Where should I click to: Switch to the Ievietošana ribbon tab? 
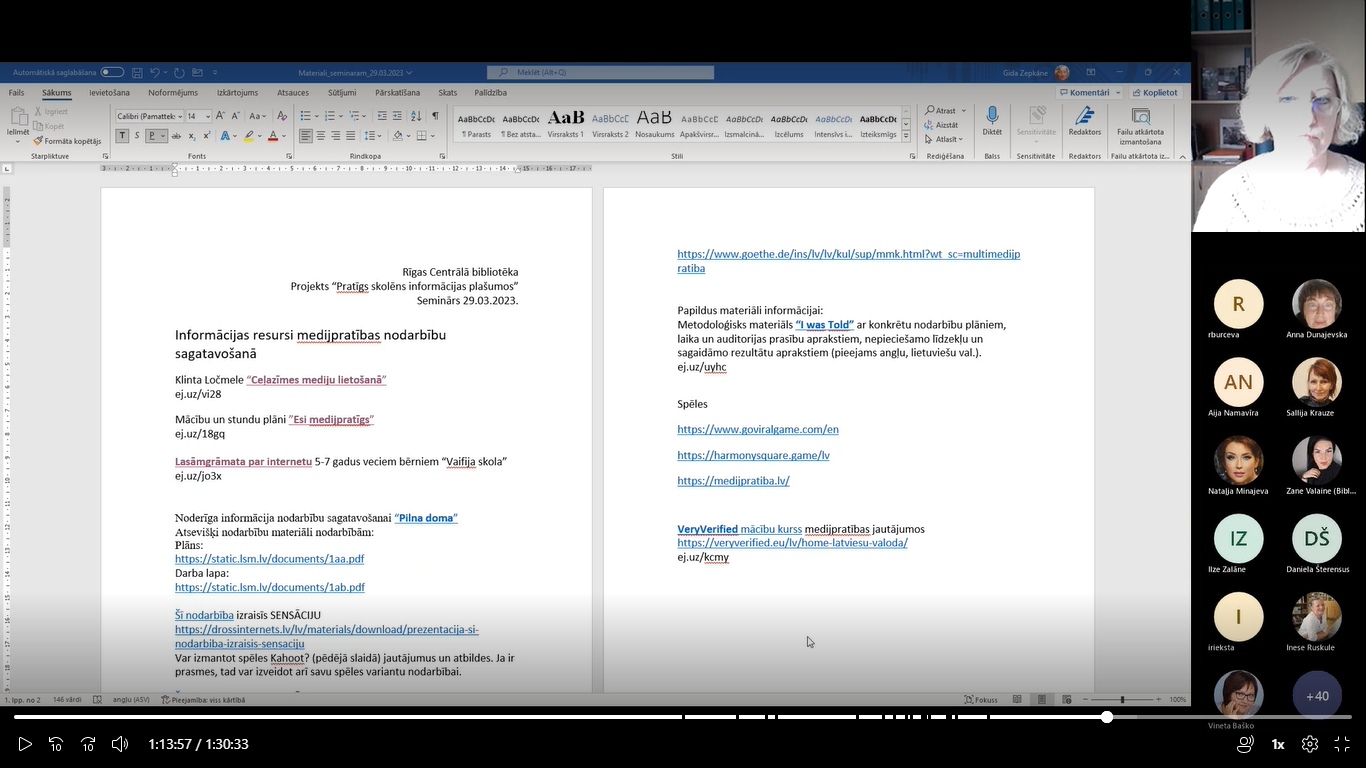(x=109, y=93)
